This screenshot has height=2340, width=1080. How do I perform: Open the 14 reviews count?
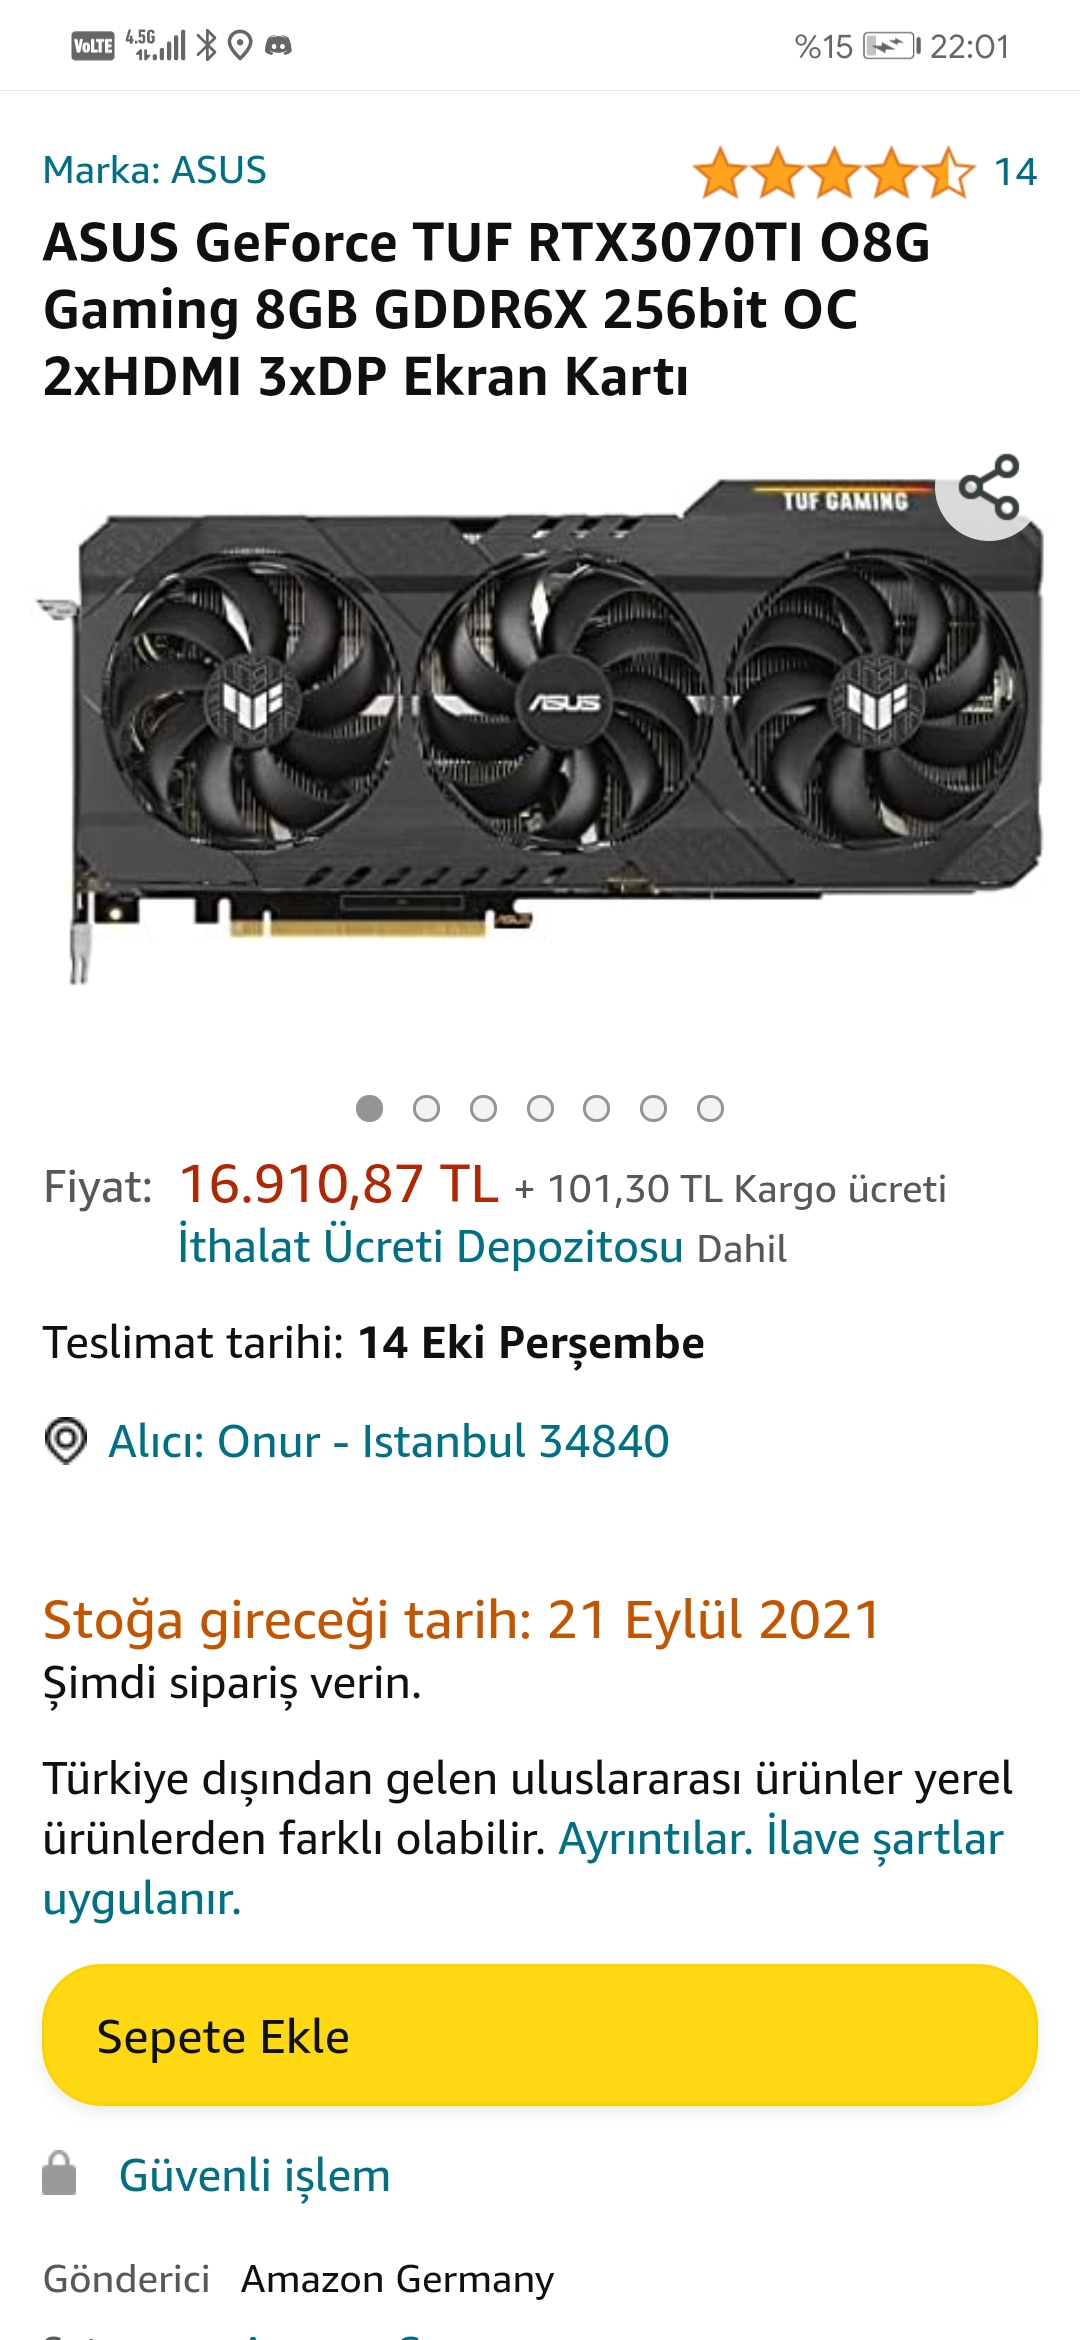tap(1015, 172)
